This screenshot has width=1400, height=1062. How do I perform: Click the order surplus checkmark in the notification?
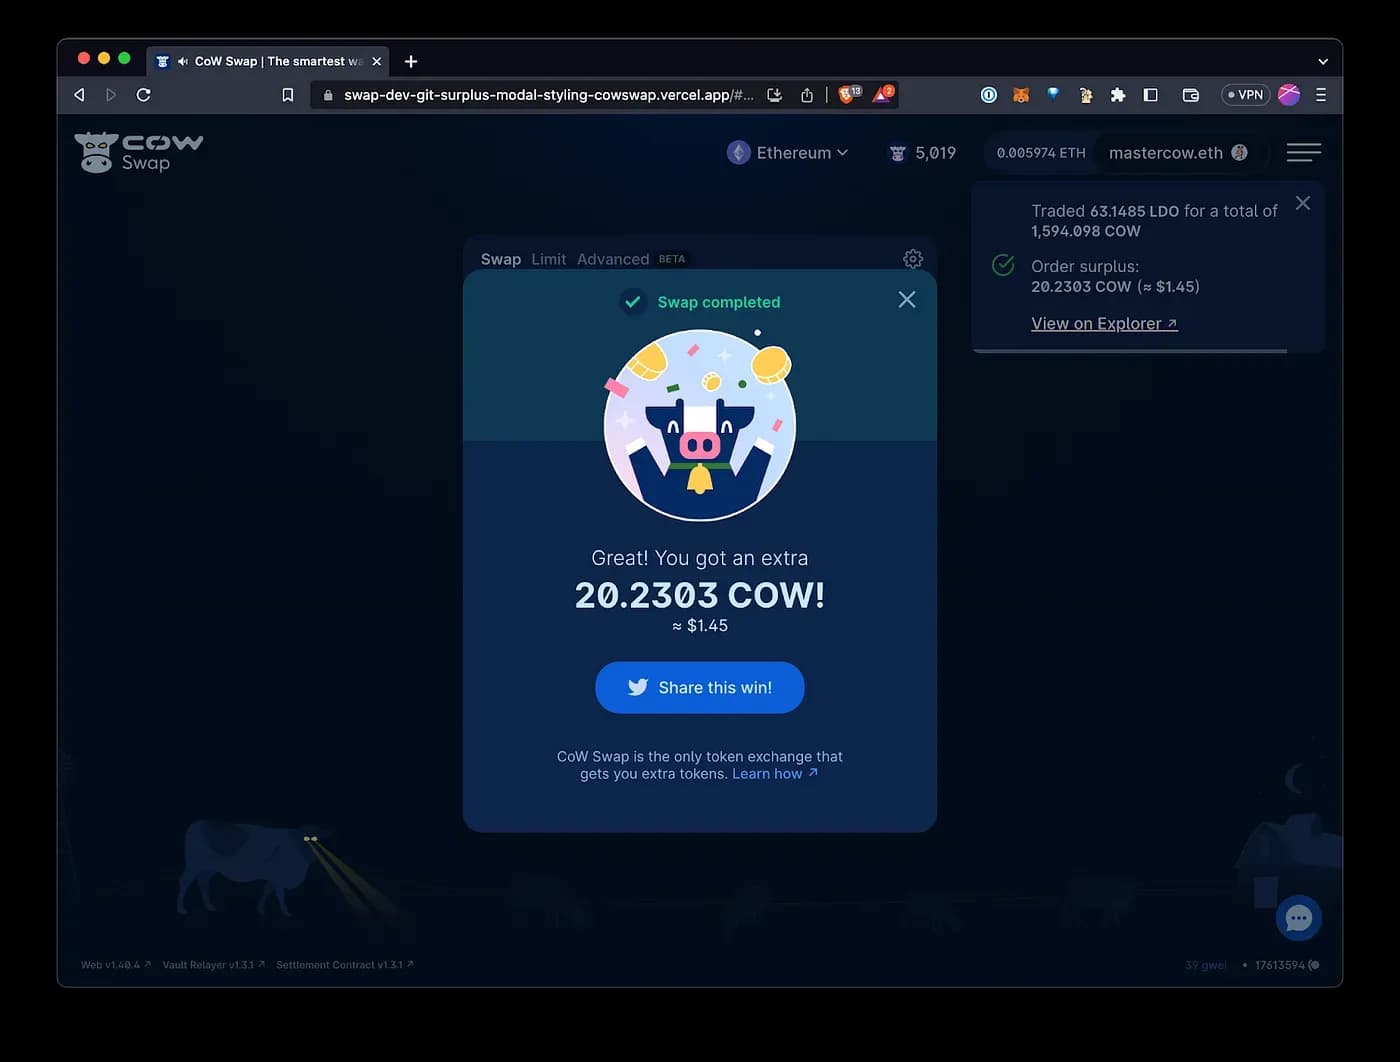point(1003,264)
